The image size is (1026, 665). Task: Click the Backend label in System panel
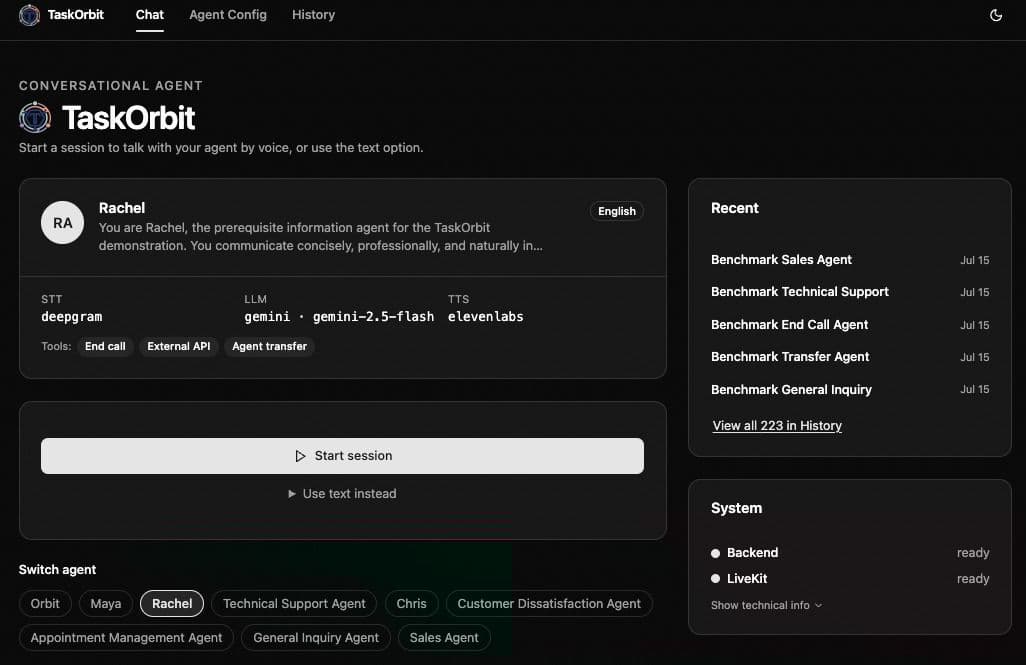pyautogui.click(x=752, y=553)
